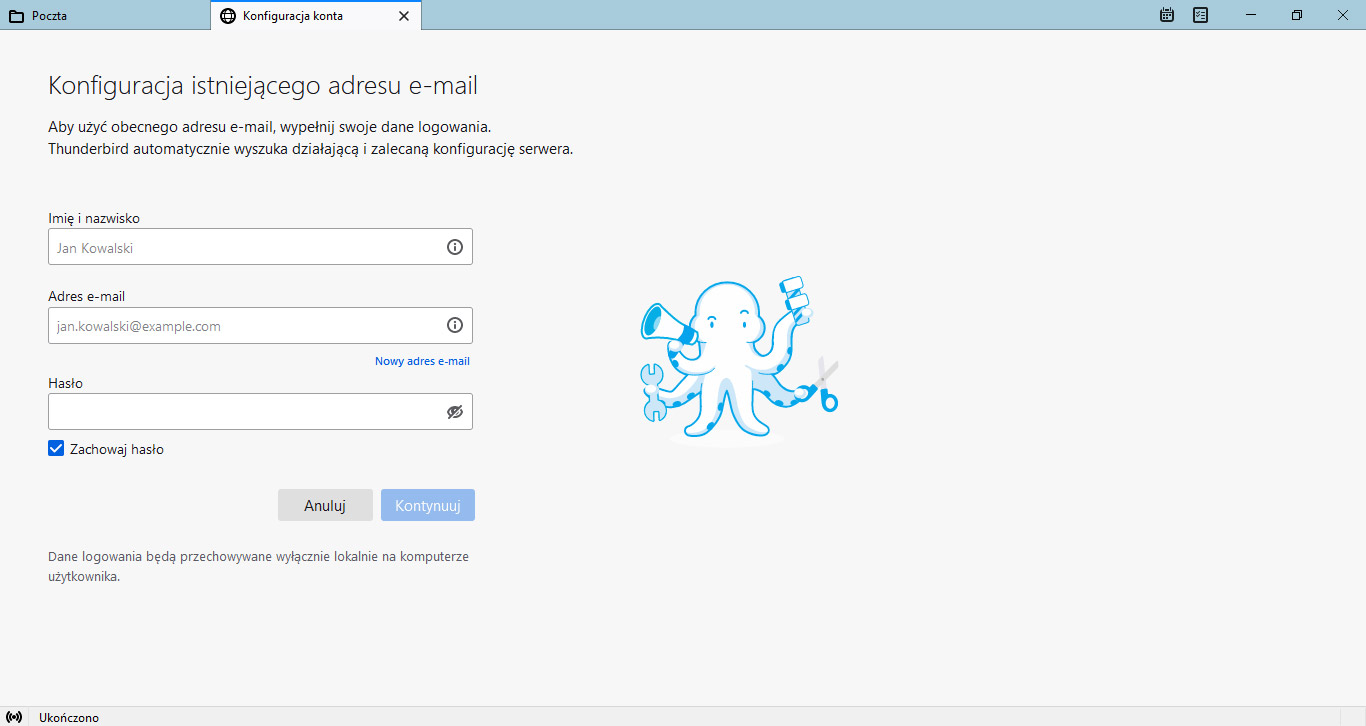Minimize the Thunderbird window

coord(1251,15)
